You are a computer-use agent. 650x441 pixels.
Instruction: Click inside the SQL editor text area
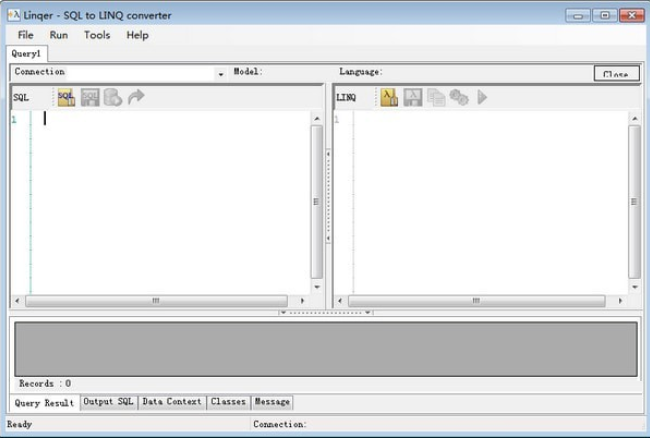170,202
